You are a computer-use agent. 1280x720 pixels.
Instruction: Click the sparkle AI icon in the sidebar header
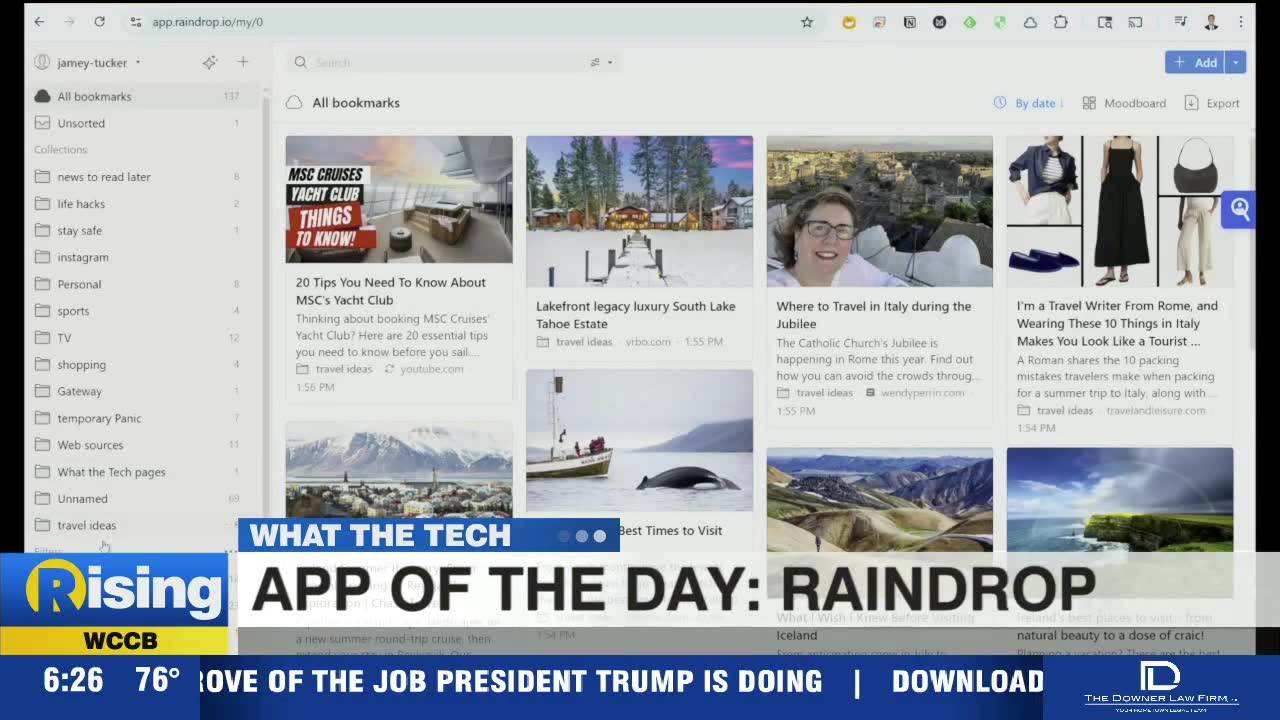[210, 62]
